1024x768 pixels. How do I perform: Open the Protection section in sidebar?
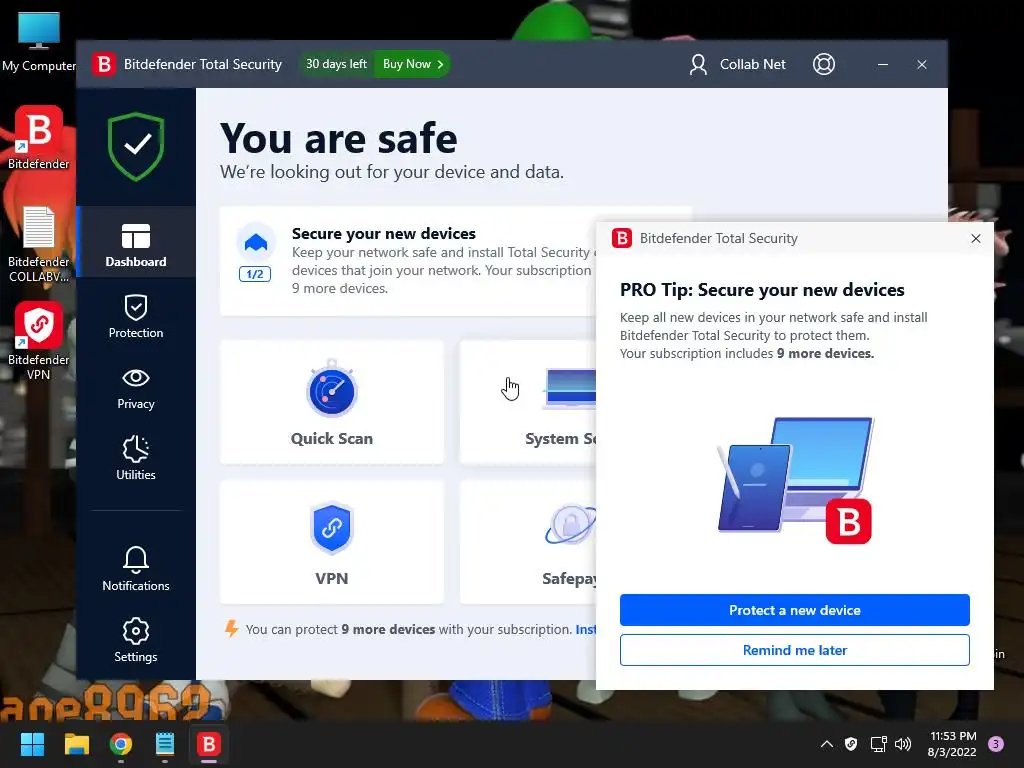136,317
